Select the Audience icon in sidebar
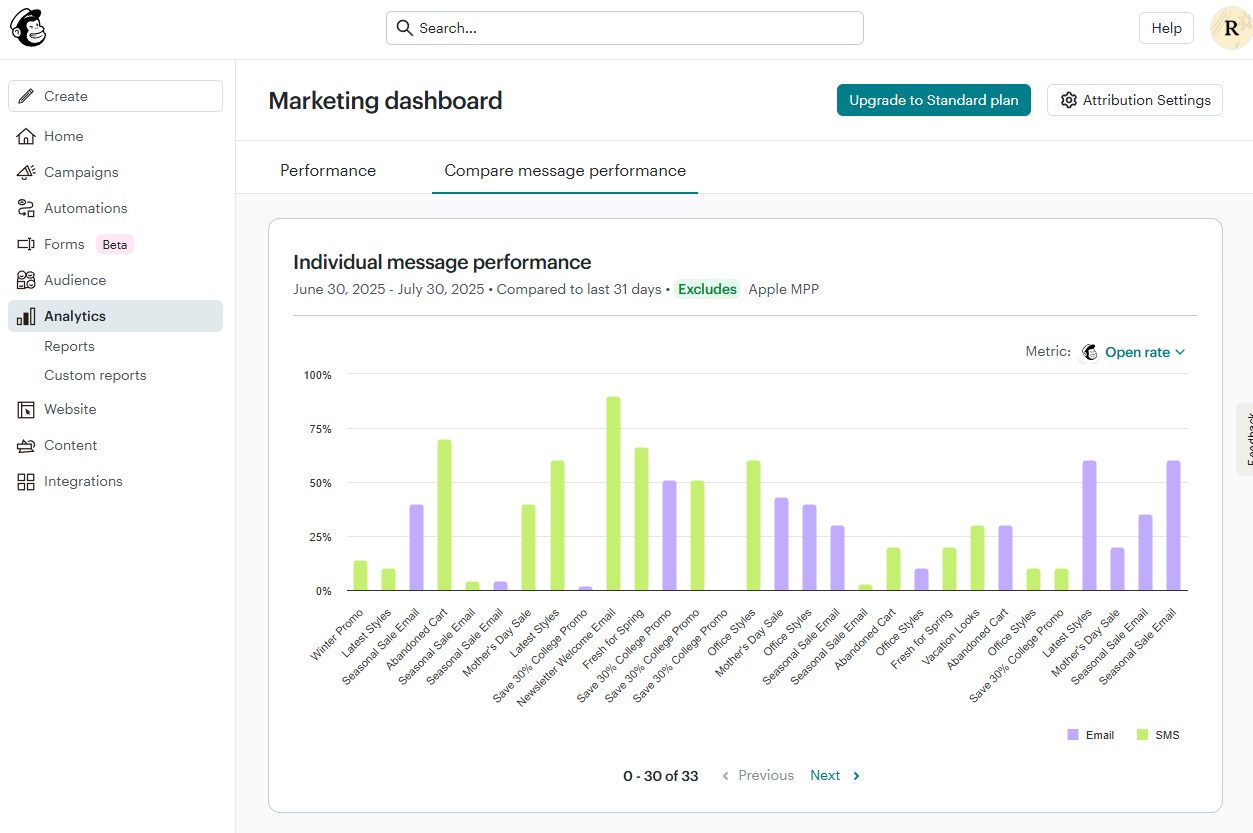 (26, 280)
